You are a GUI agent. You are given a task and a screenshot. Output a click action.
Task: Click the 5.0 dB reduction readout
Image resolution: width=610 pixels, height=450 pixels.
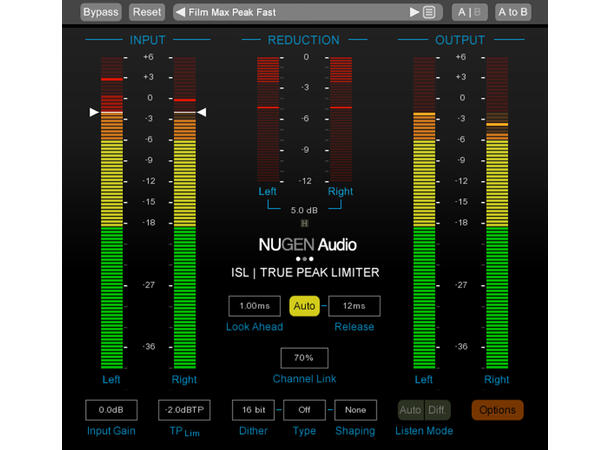click(304, 210)
